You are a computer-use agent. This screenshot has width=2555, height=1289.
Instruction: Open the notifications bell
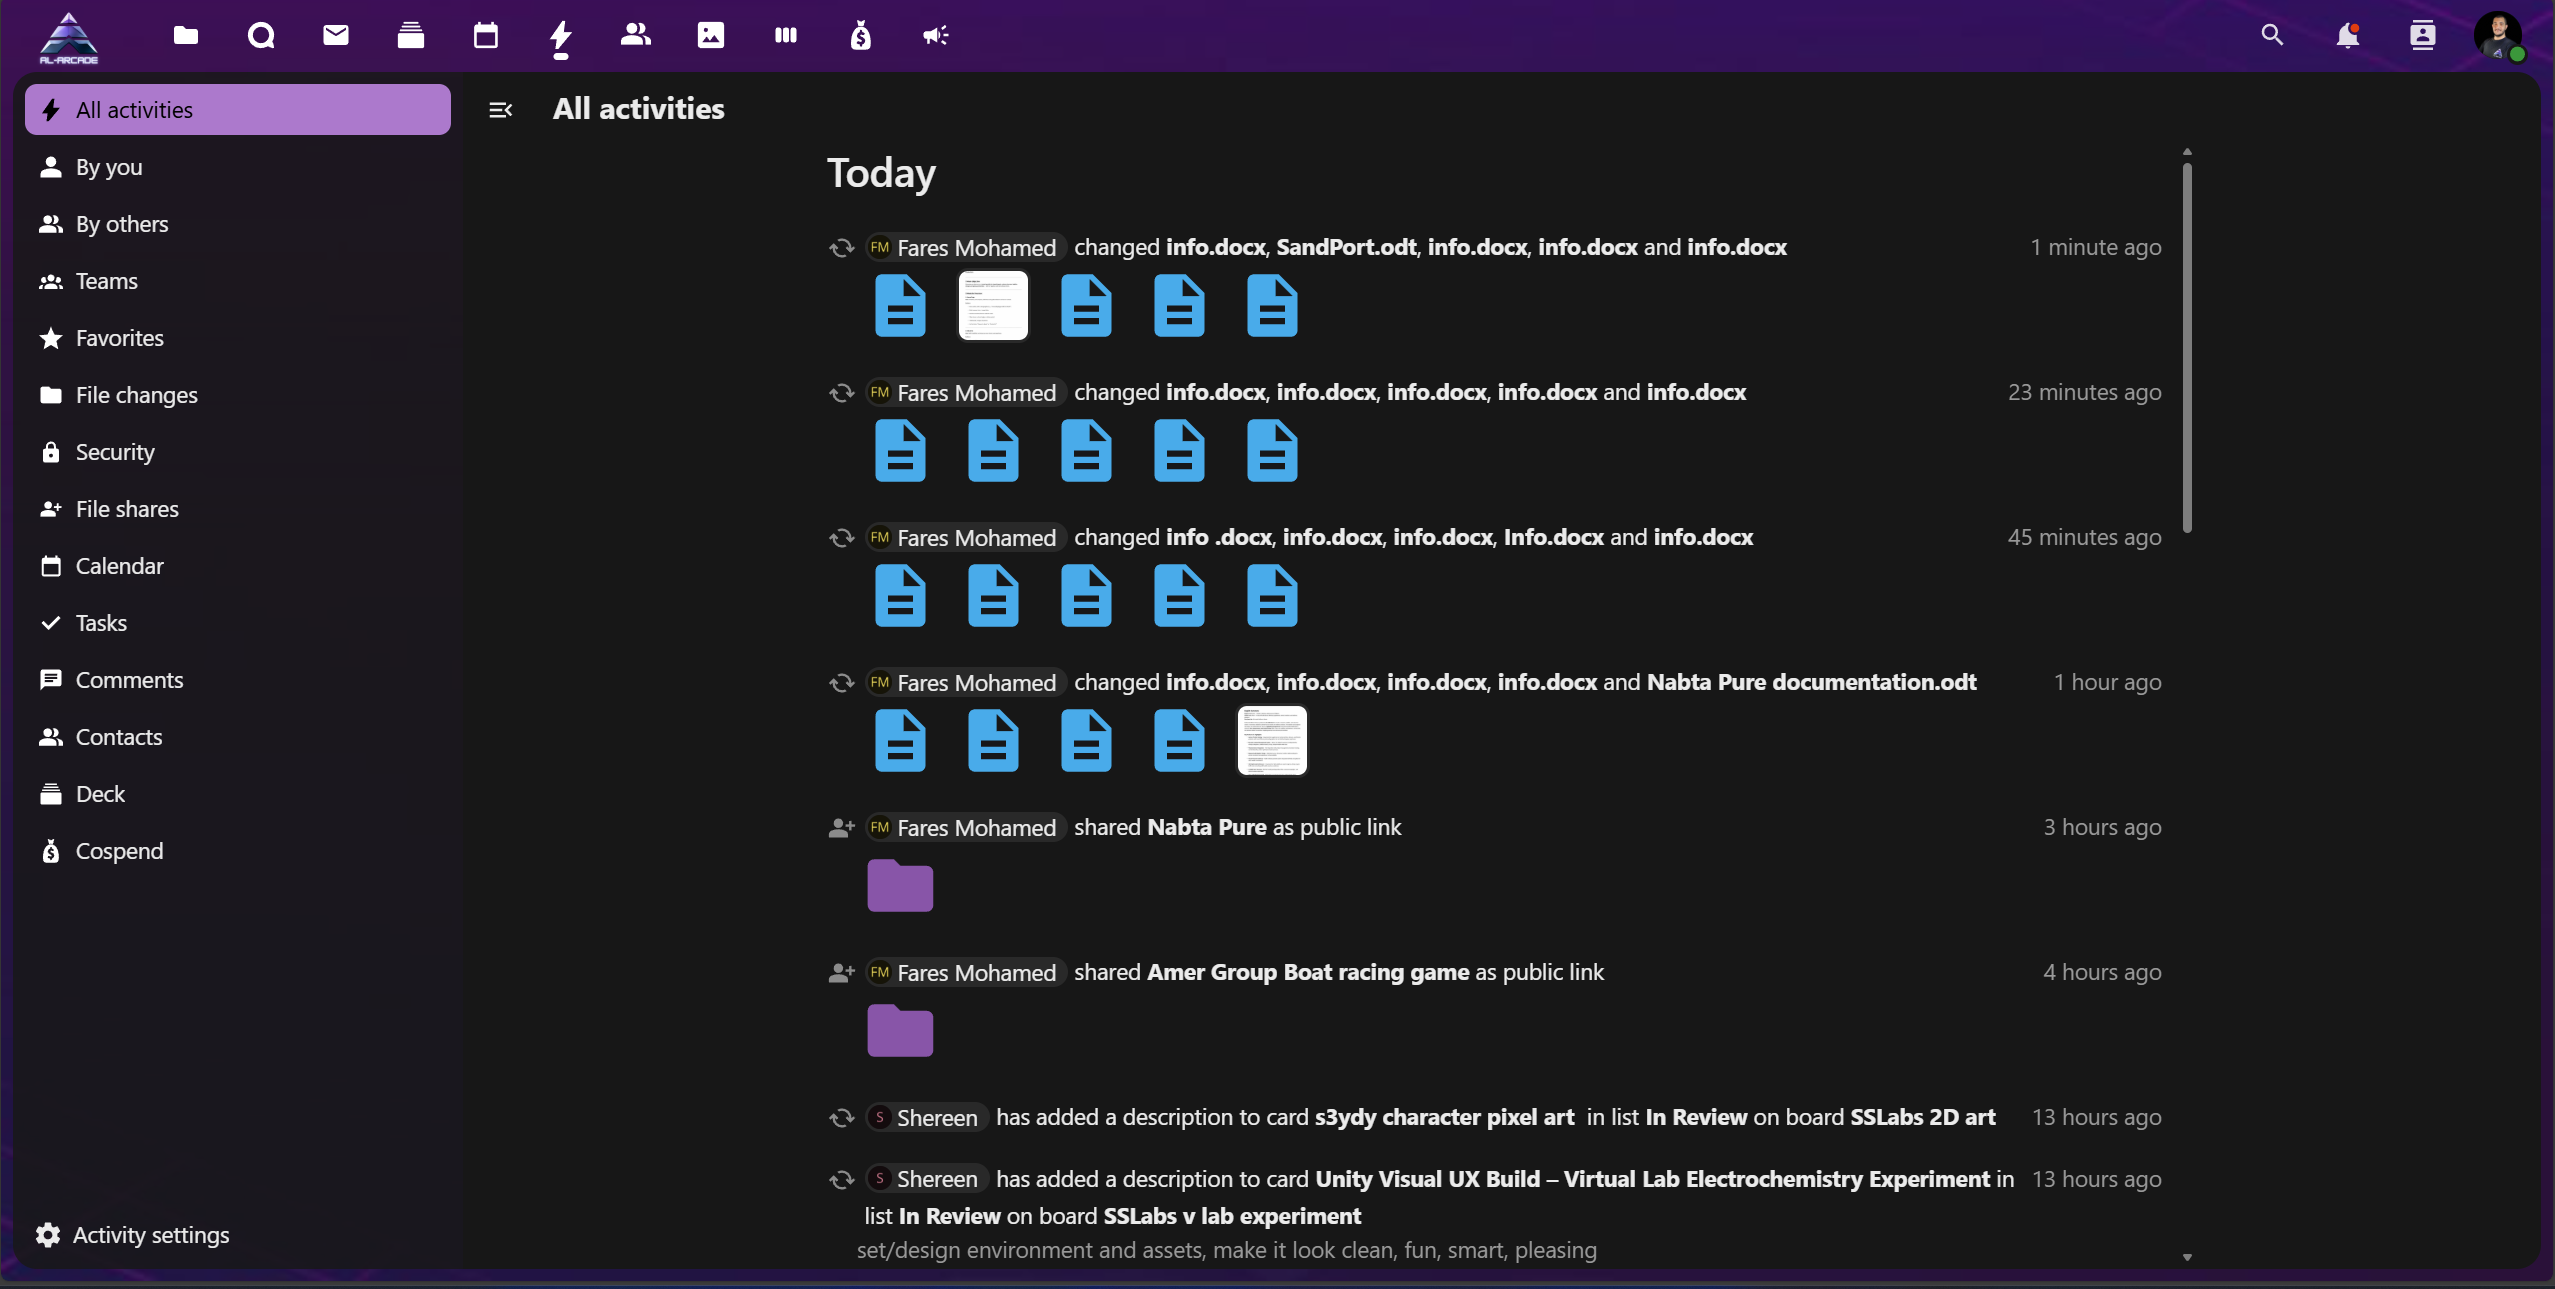(x=2347, y=36)
